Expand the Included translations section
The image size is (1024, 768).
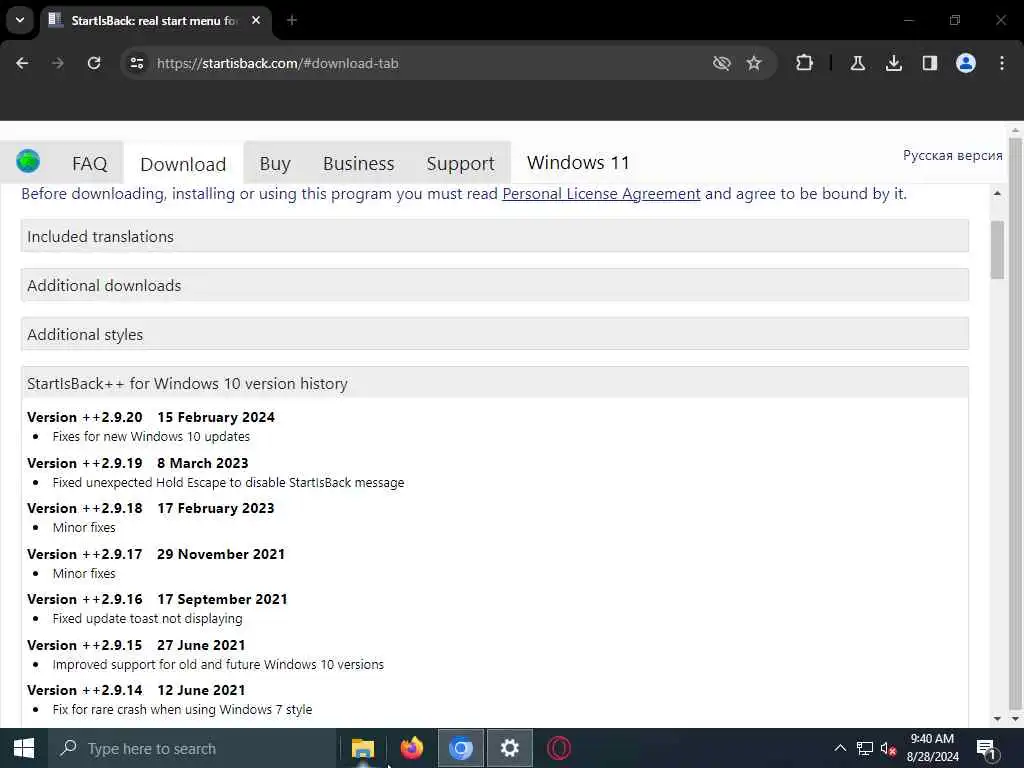tap(494, 236)
